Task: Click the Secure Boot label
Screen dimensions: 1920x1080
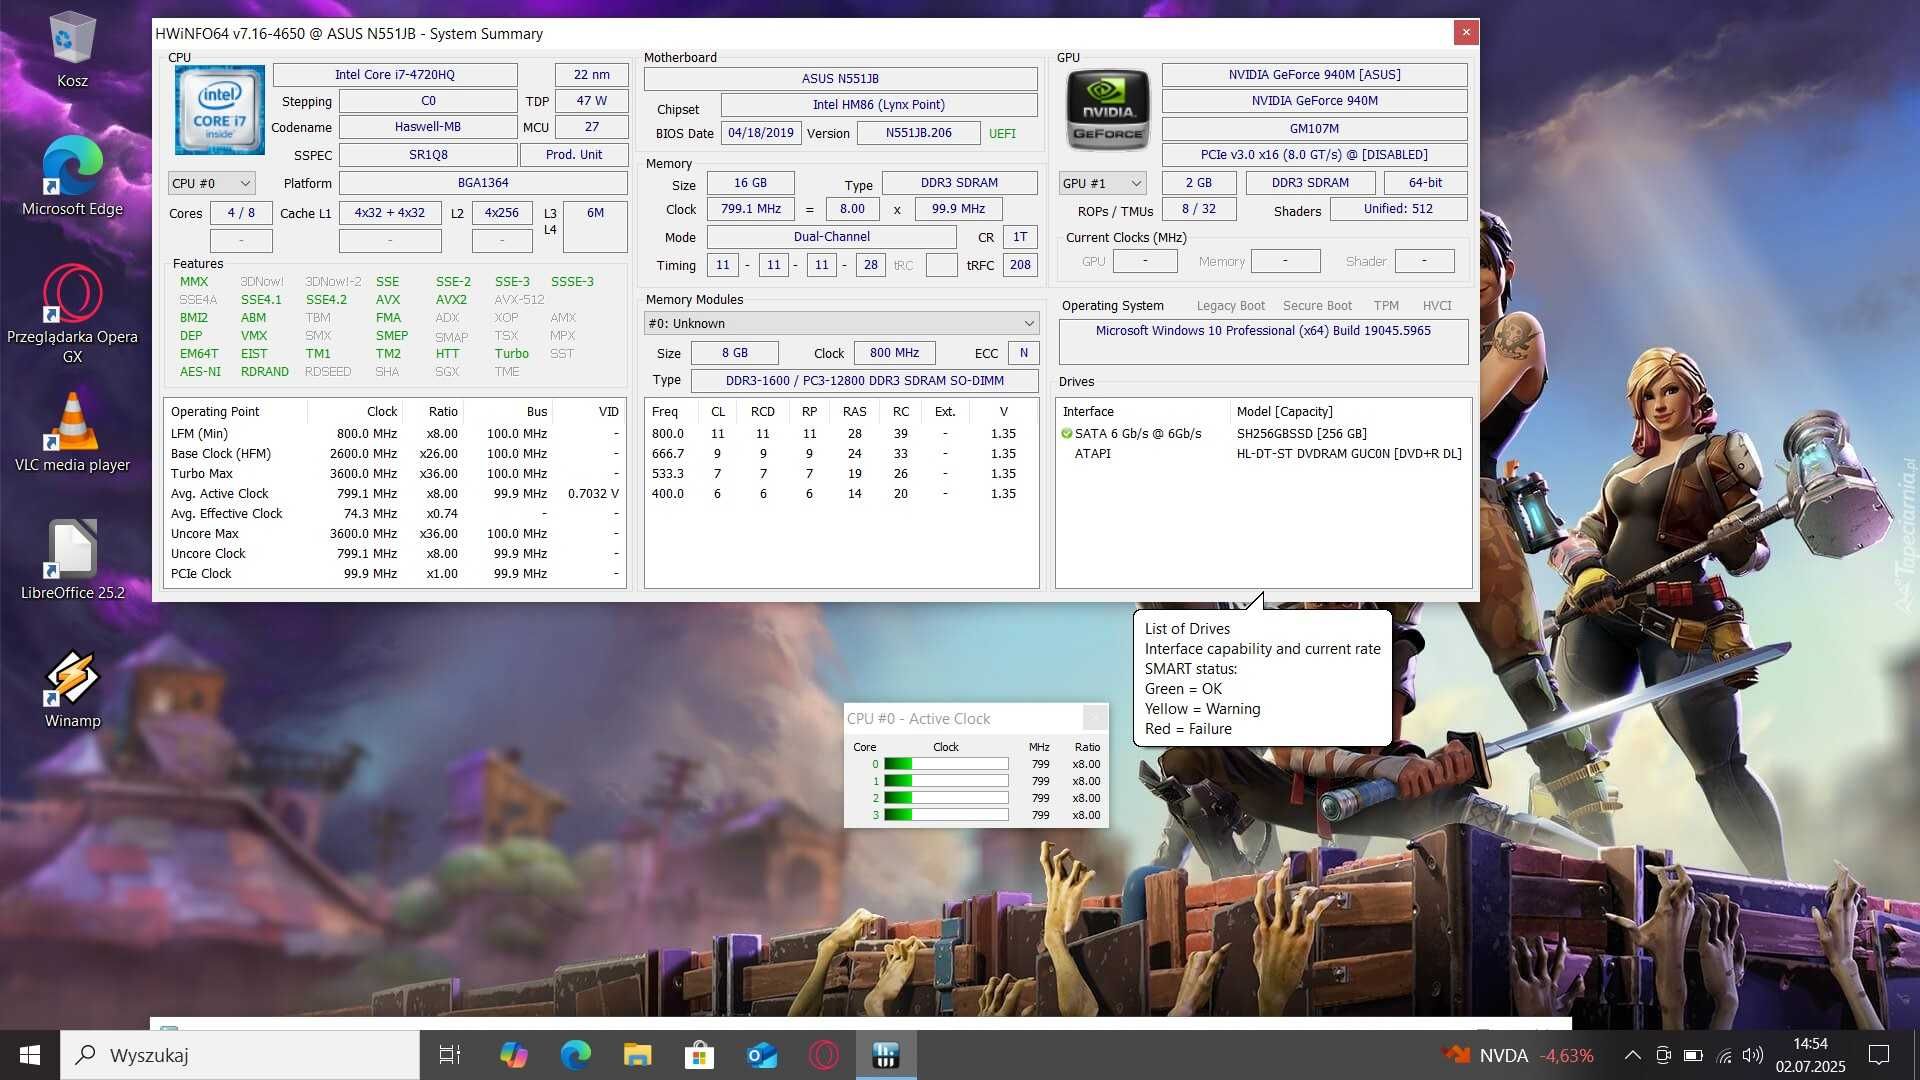Action: click(x=1317, y=306)
